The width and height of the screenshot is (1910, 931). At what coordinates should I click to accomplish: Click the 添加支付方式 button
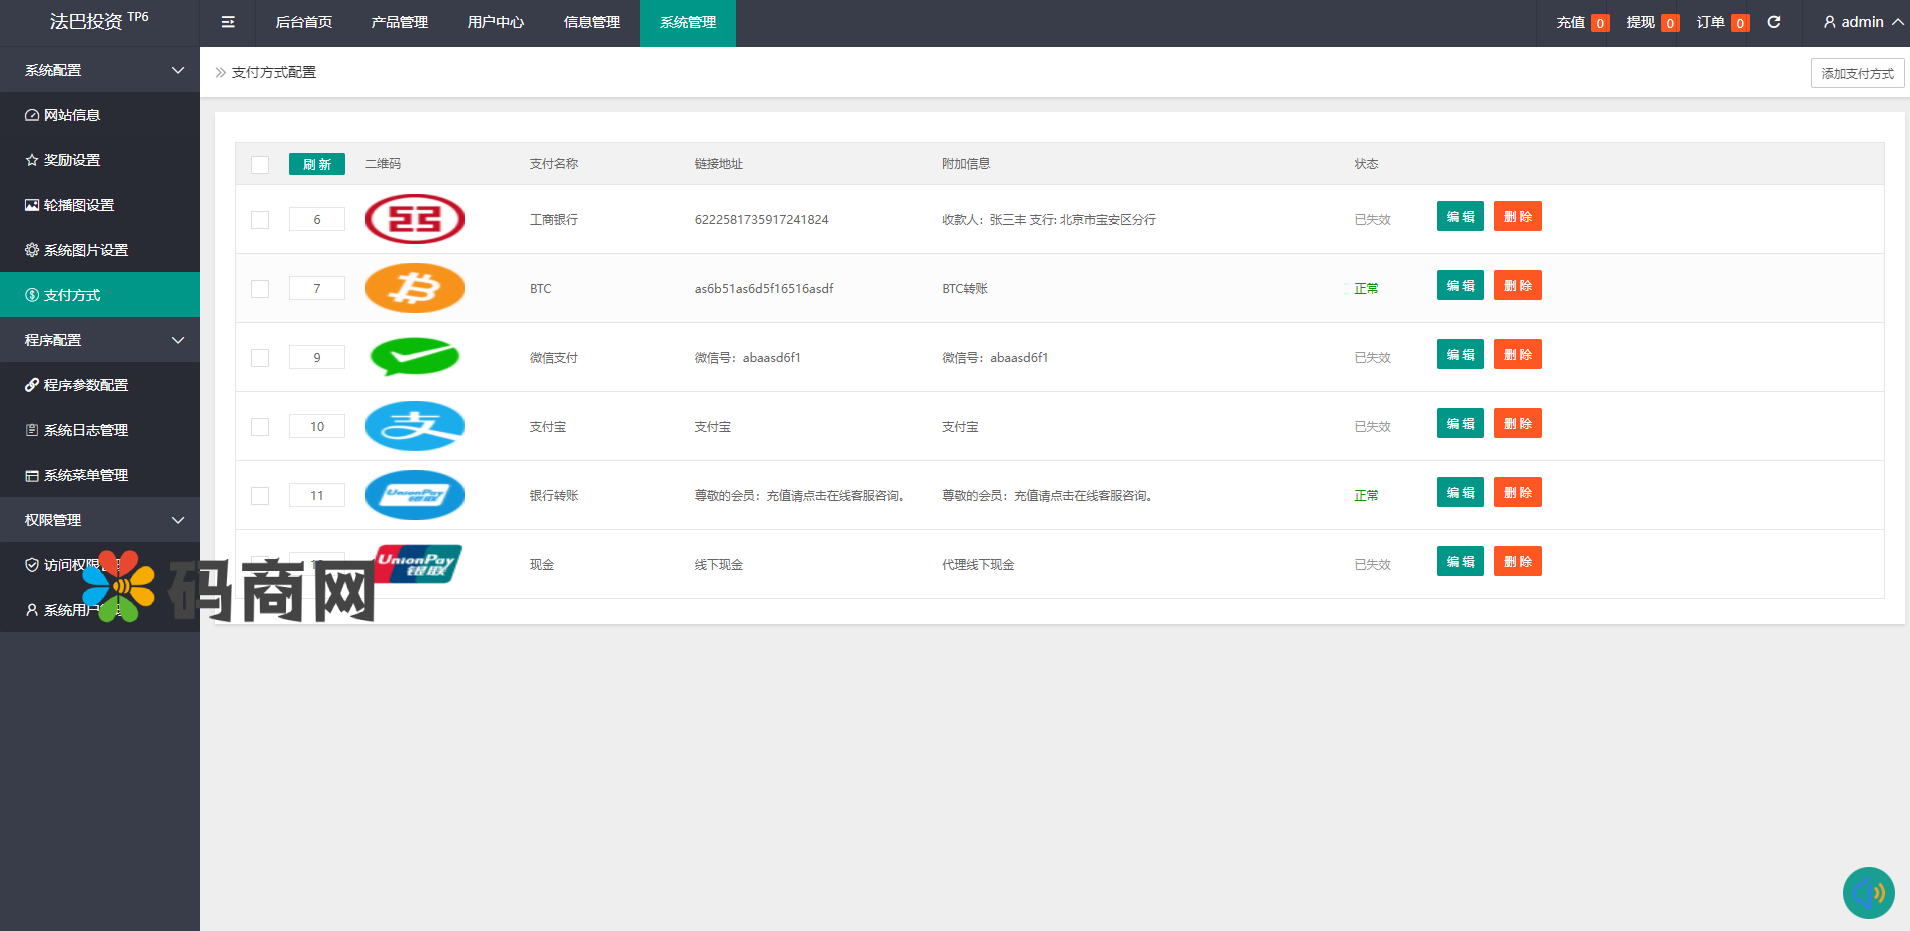coord(1857,73)
